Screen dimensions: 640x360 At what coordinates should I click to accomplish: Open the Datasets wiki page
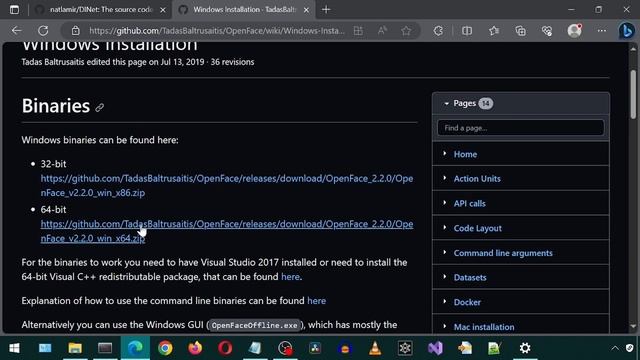click(470, 278)
